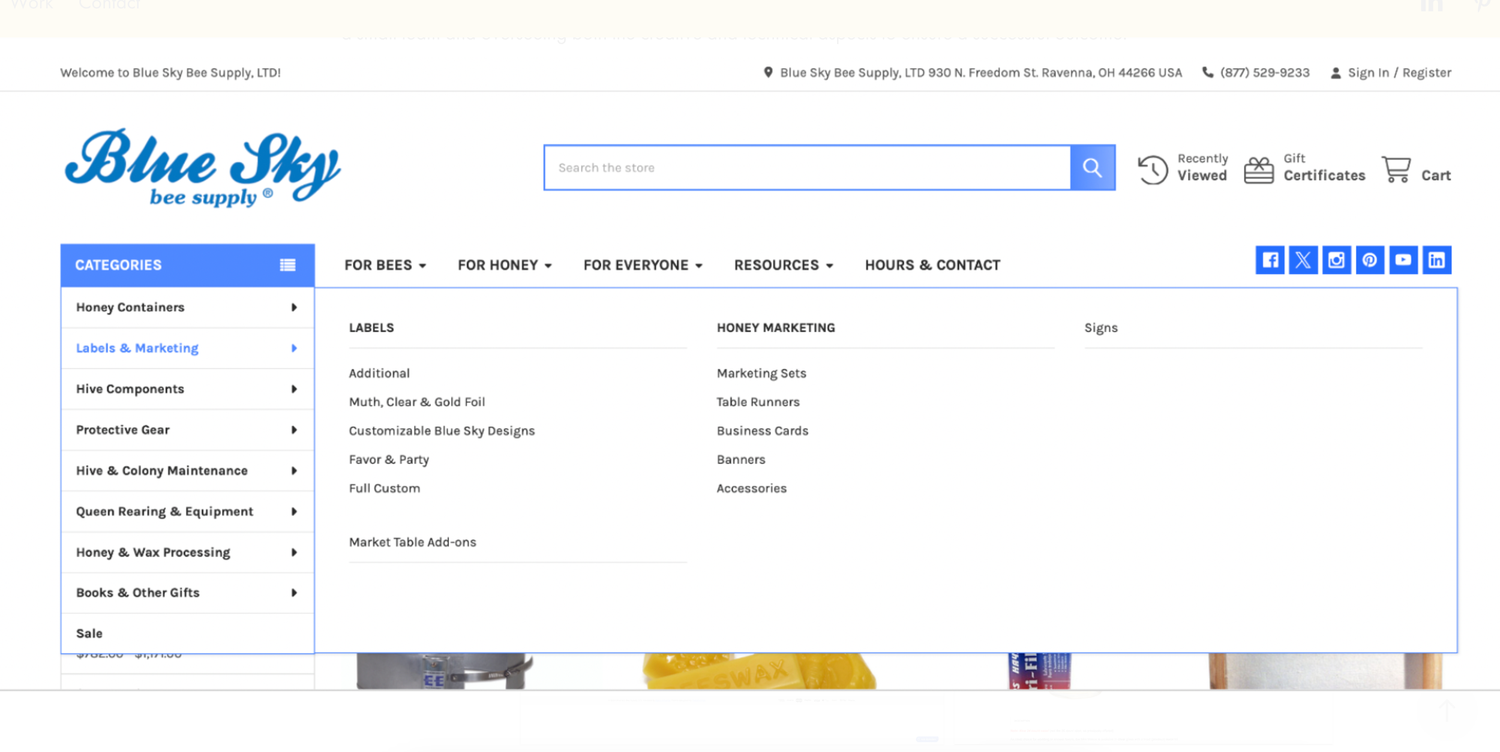Go to Hours & Contact page
Screen dimensions: 1500x752
tap(932, 265)
